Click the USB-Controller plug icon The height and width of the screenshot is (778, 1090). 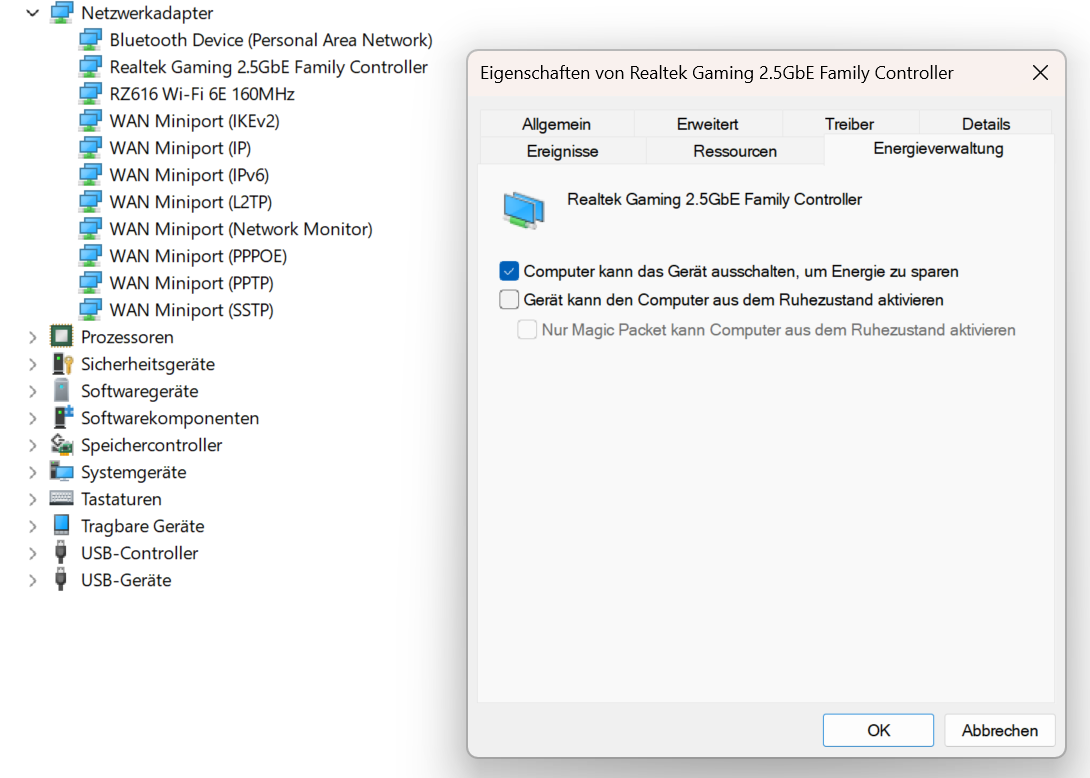click(61, 553)
